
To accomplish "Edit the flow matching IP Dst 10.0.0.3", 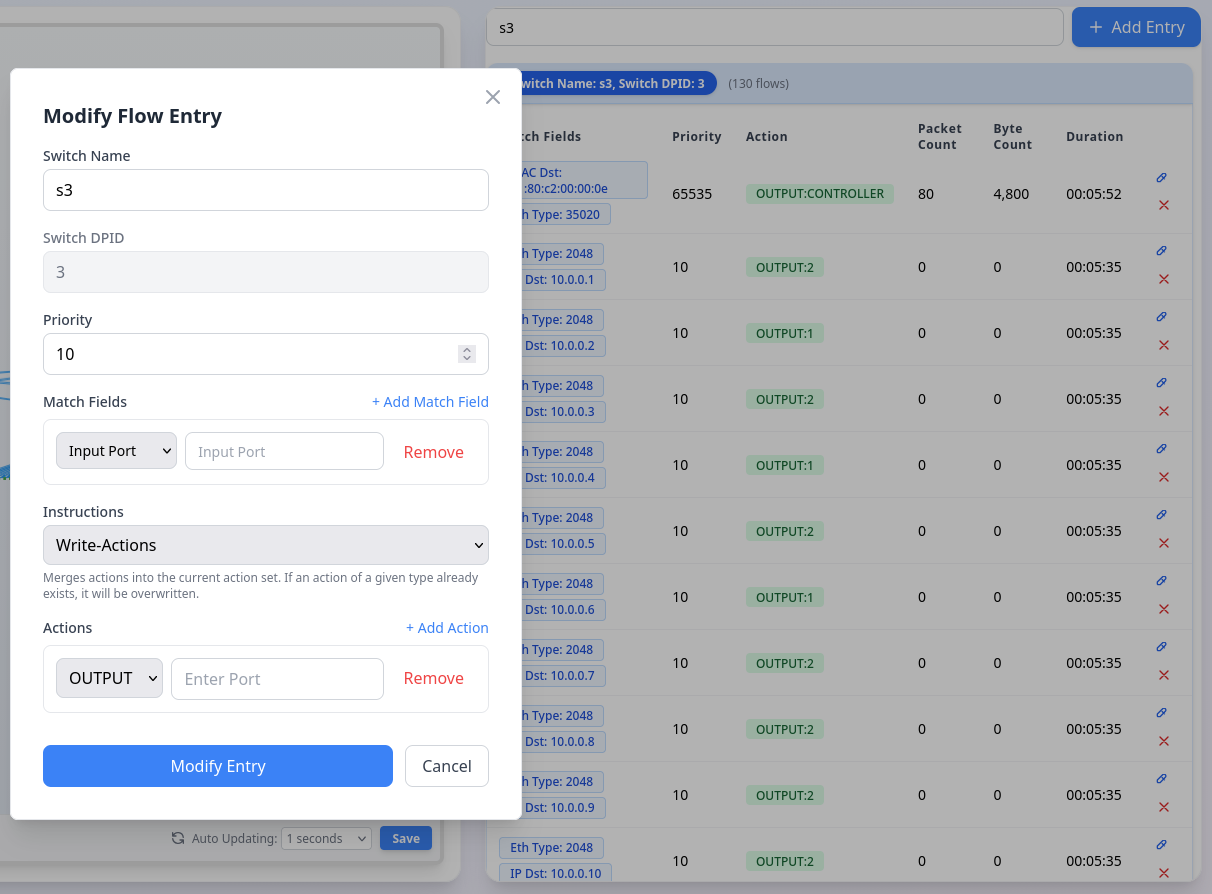I will (1161, 383).
